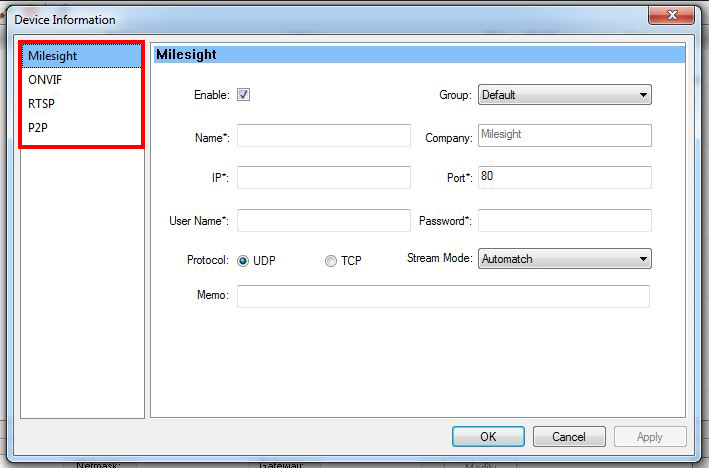The height and width of the screenshot is (468, 709).
Task: Click the Cancel button
Action: click(x=569, y=436)
